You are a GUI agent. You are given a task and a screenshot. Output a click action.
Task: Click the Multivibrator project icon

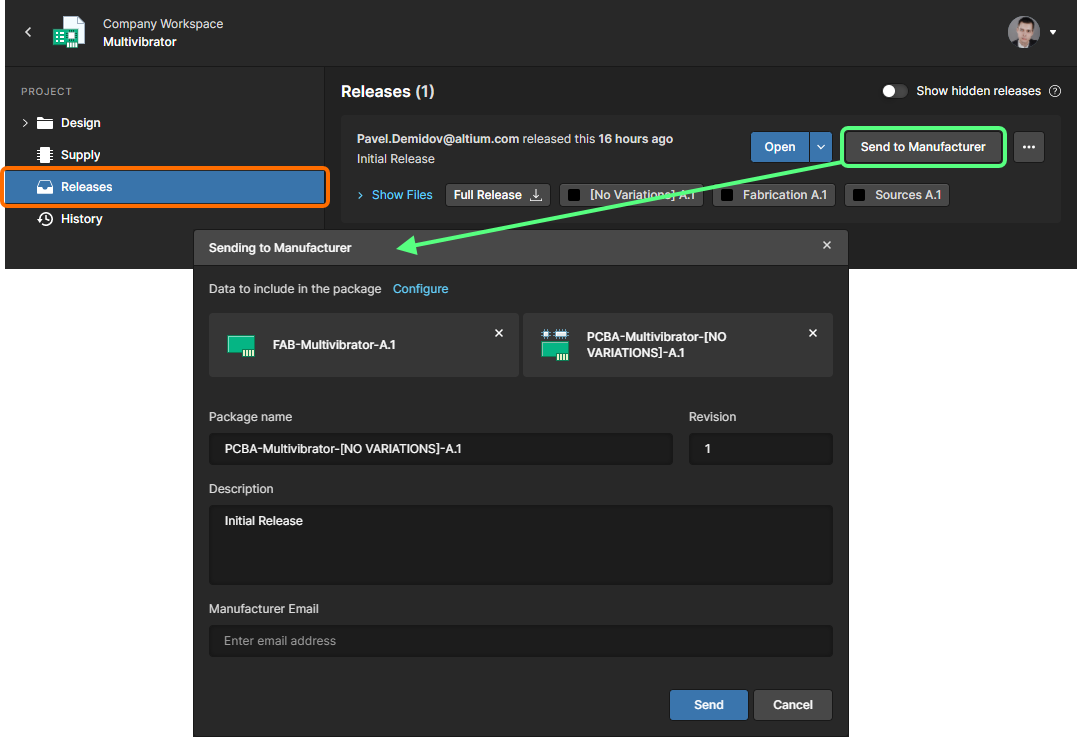coord(69,32)
